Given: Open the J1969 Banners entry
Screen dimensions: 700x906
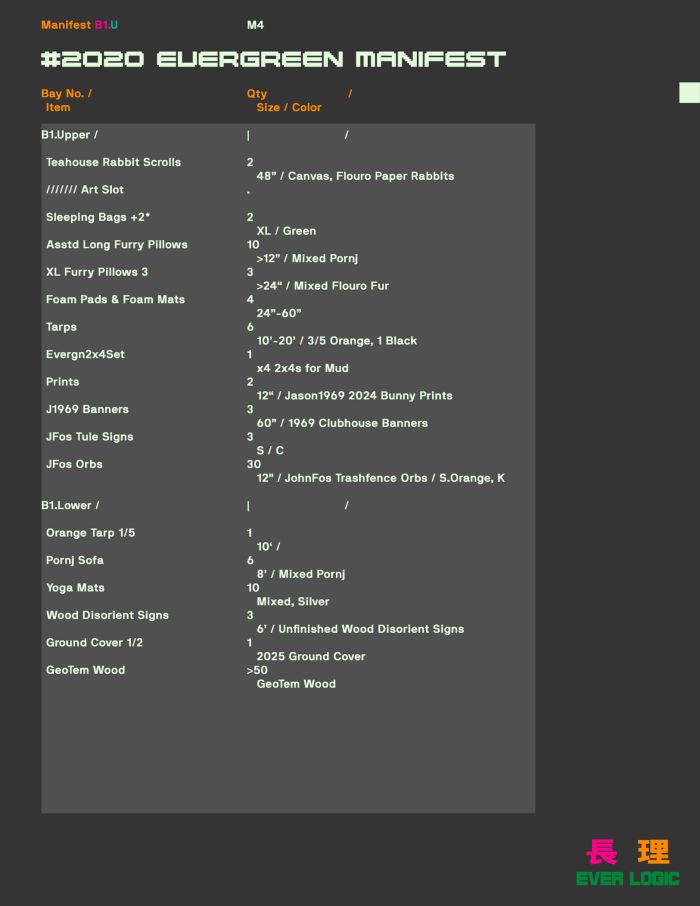Looking at the screenshot, I should click(87, 410).
